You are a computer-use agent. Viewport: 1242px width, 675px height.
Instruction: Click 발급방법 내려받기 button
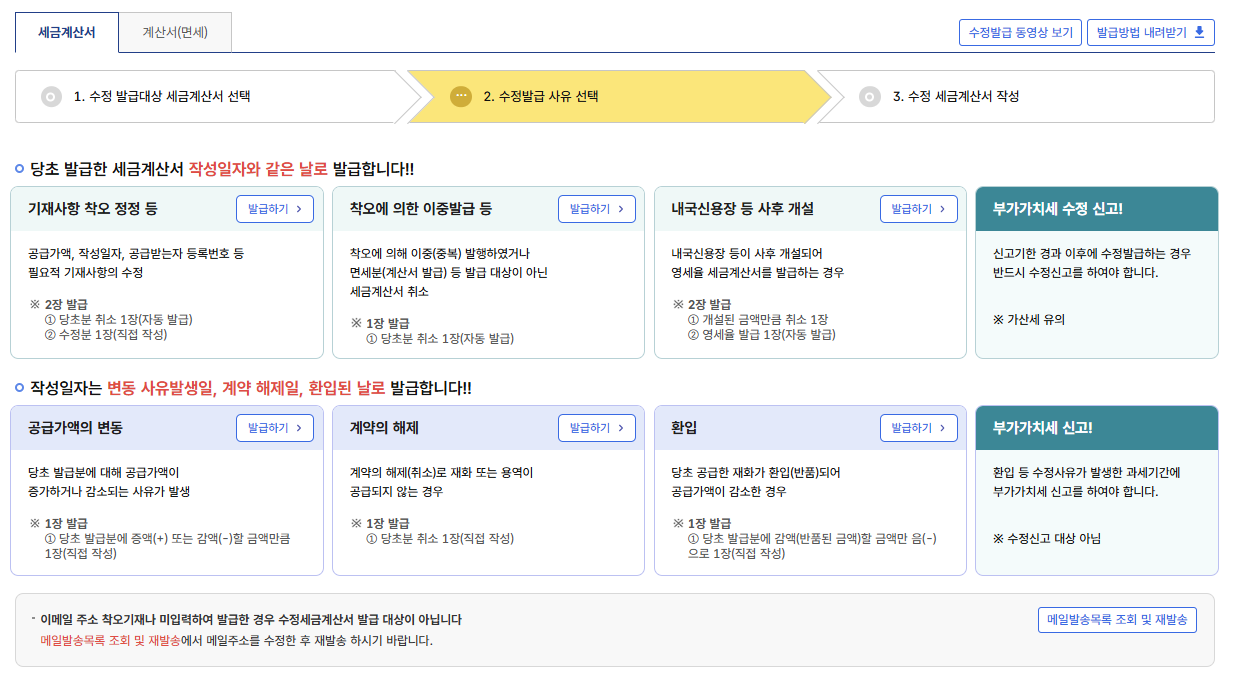click(x=1150, y=32)
